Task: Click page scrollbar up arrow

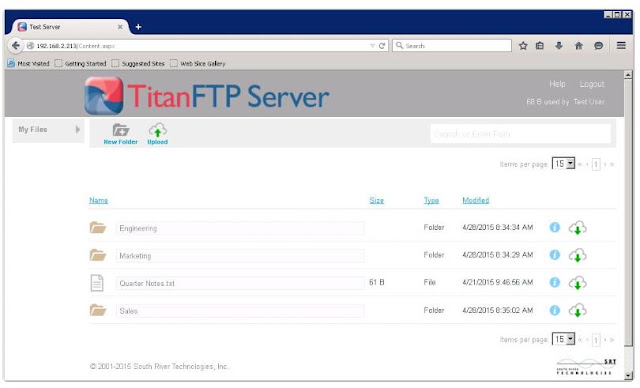Action: click(628, 75)
